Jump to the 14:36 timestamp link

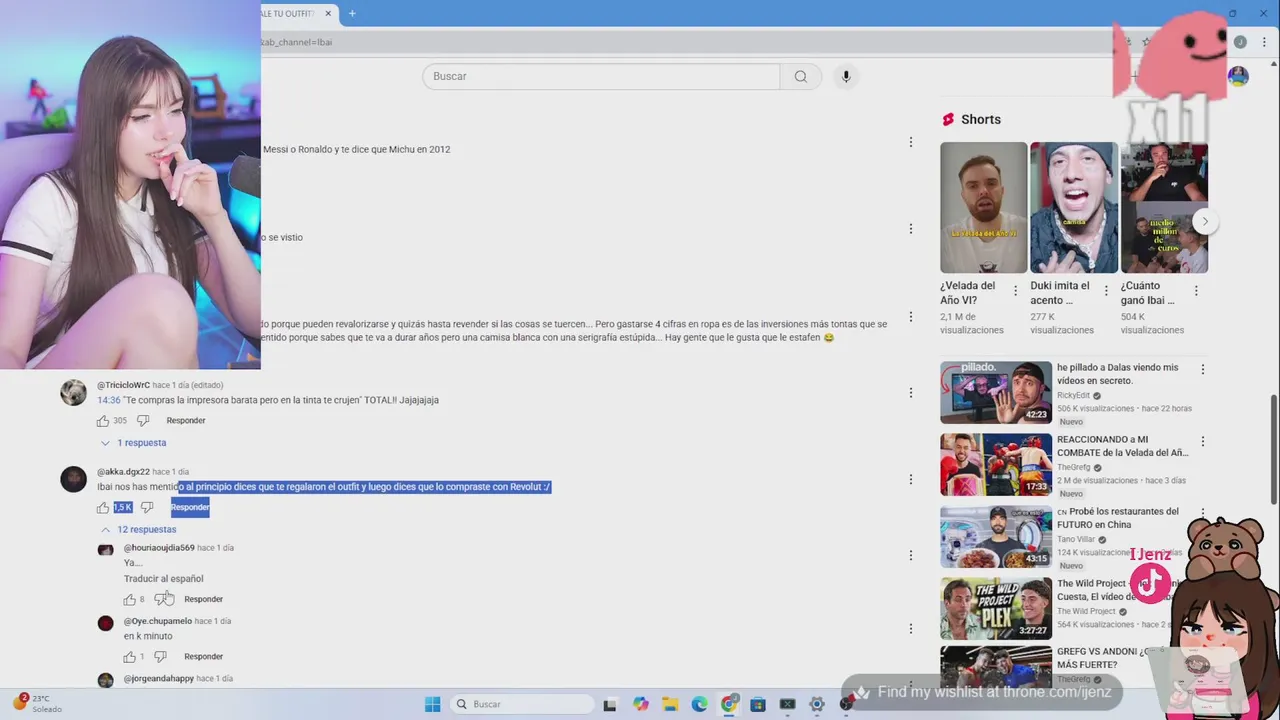coord(108,400)
